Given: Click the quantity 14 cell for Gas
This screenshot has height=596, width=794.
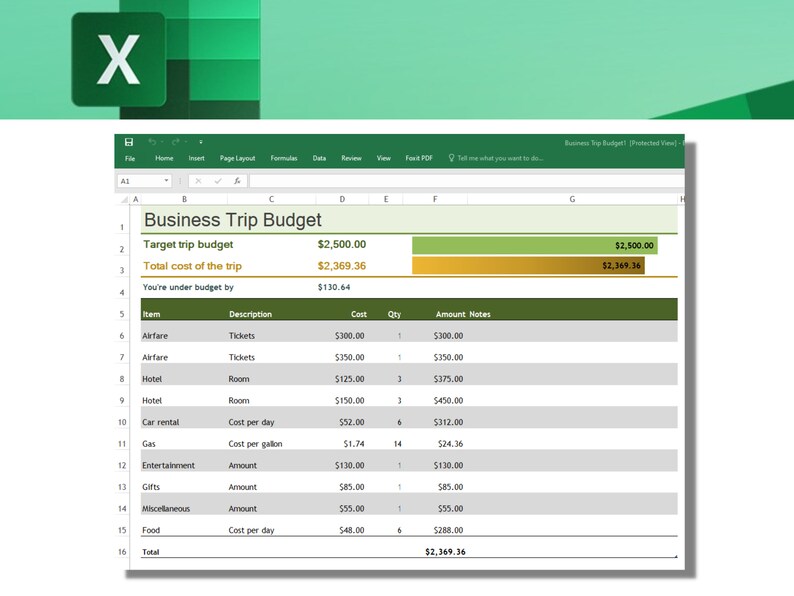Looking at the screenshot, I should (x=398, y=444).
